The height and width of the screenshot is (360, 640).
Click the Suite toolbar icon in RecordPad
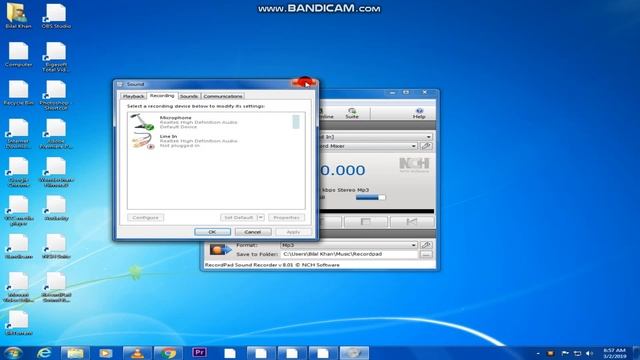[352, 113]
